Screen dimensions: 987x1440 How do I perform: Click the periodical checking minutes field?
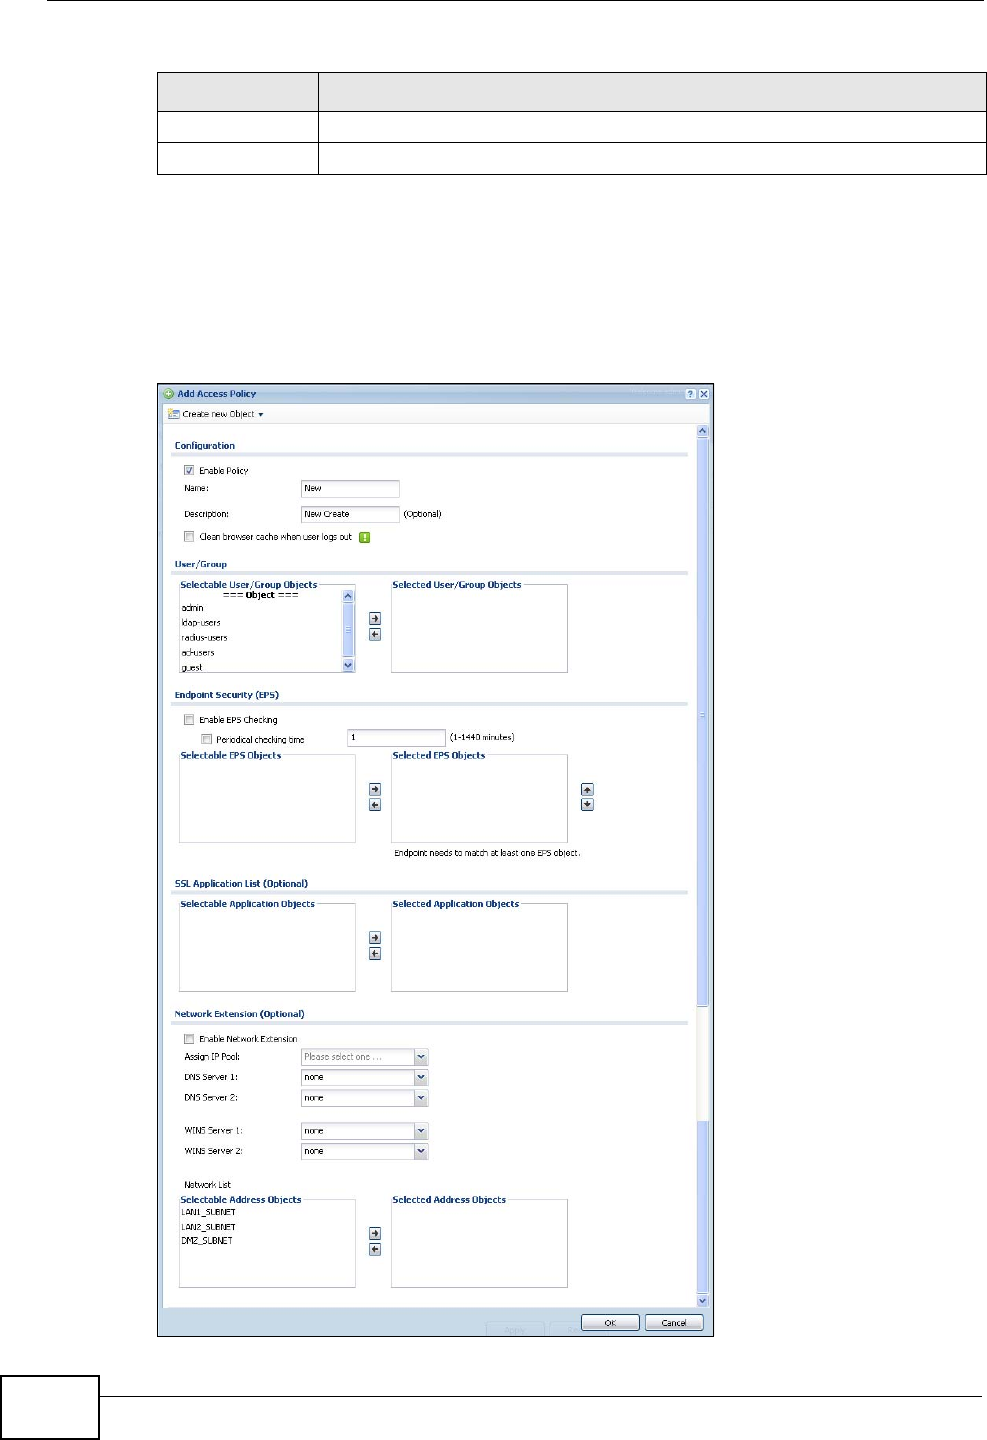tap(396, 738)
